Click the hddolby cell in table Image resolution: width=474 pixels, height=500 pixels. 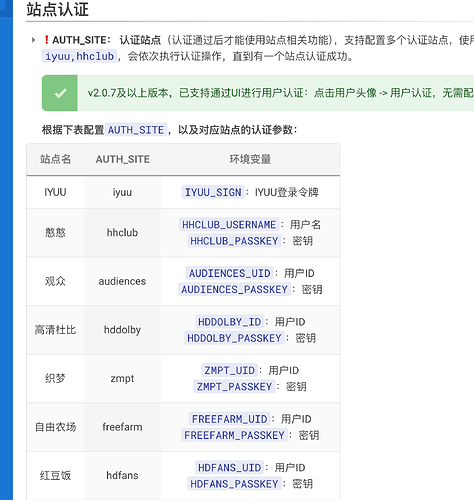[x=122, y=330]
